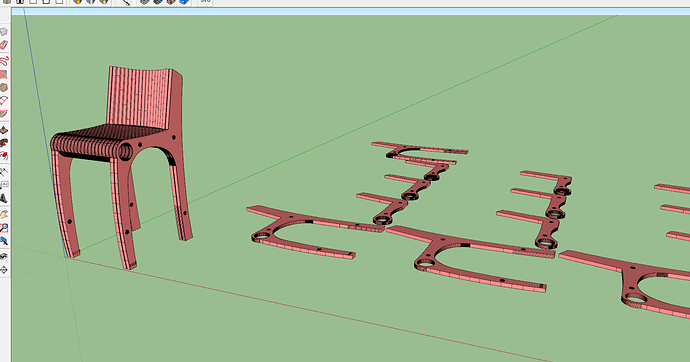Choose the Follow Me tool
Image resolution: width=690 pixels, height=362 pixels.
(x=4, y=143)
